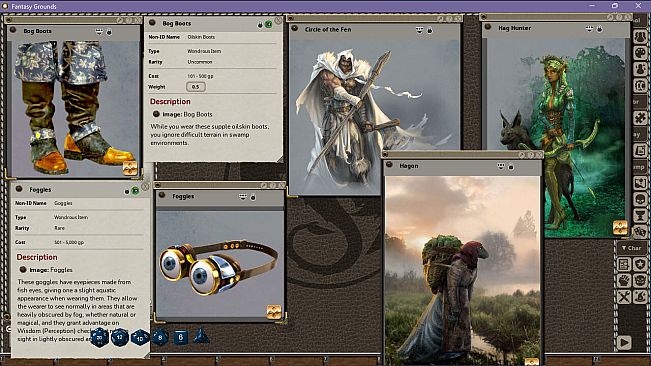Open the crossed tools icon under Char
The height and width of the screenshot is (366, 651).
[x=624, y=297]
